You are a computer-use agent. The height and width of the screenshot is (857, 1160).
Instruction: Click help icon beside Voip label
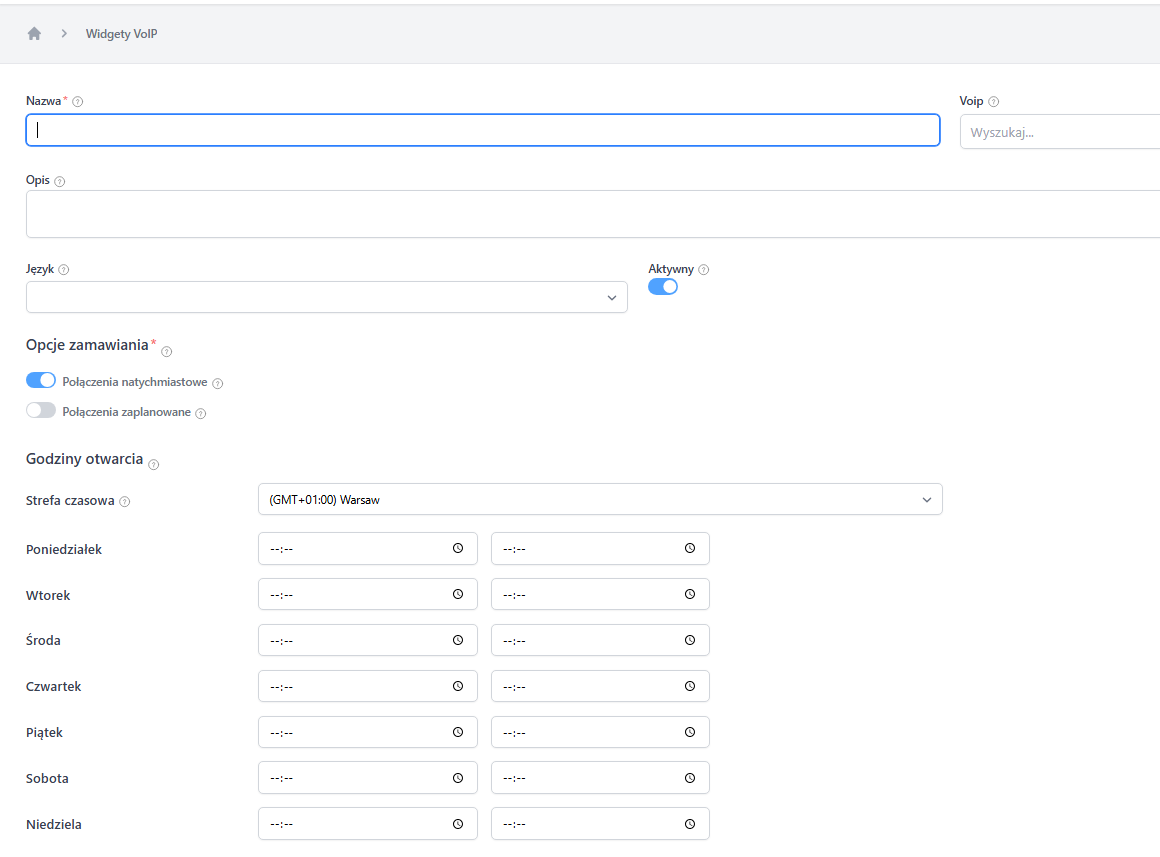(993, 102)
